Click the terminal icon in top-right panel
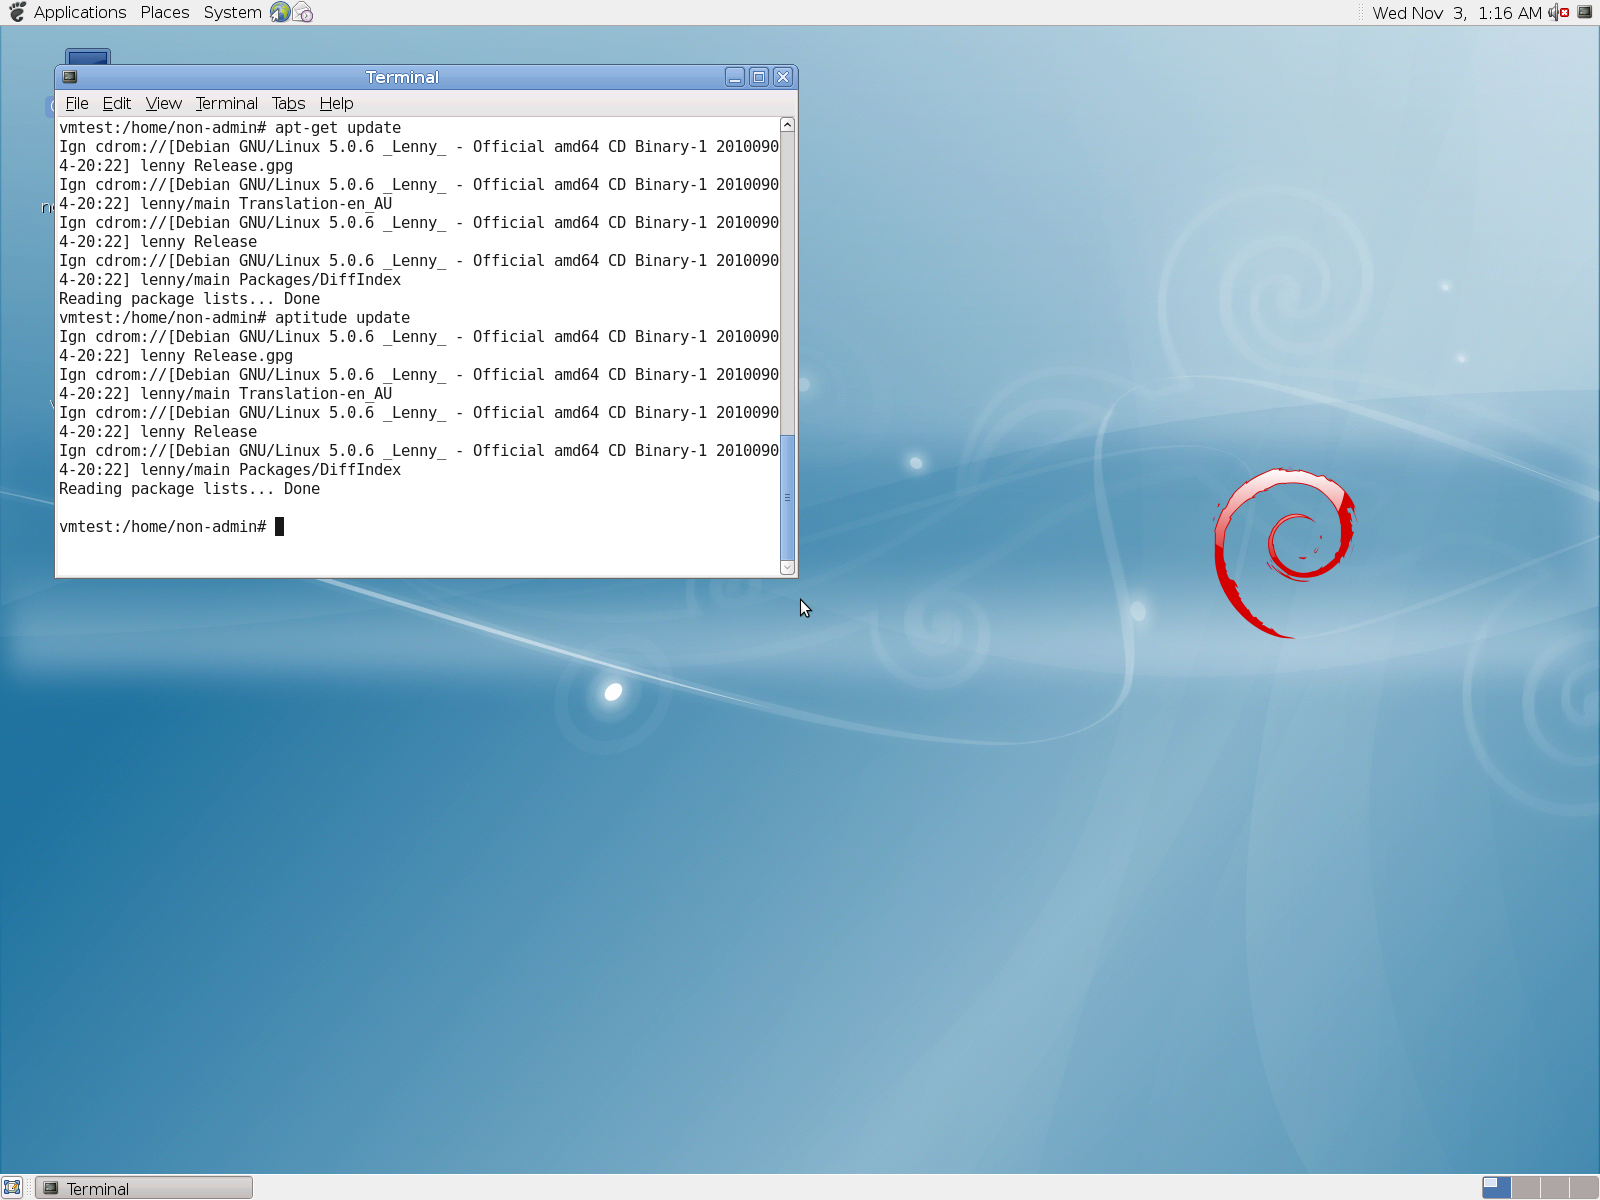The width and height of the screenshot is (1600, 1200). click(x=1585, y=12)
